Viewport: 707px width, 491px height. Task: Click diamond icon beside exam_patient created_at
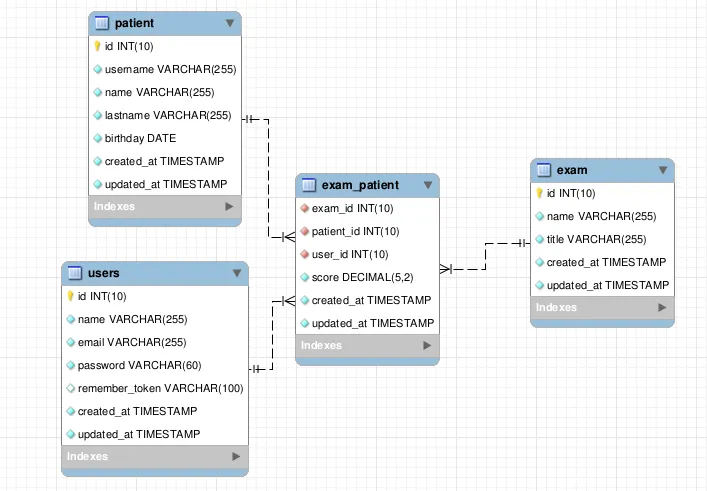304,300
